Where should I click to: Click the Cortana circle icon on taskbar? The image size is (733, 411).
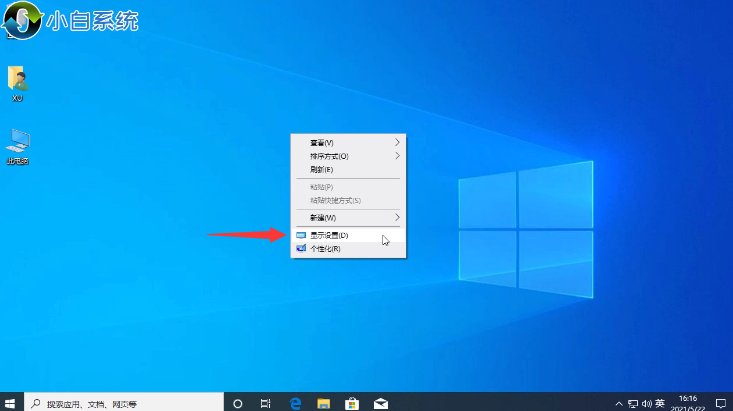(x=238, y=403)
